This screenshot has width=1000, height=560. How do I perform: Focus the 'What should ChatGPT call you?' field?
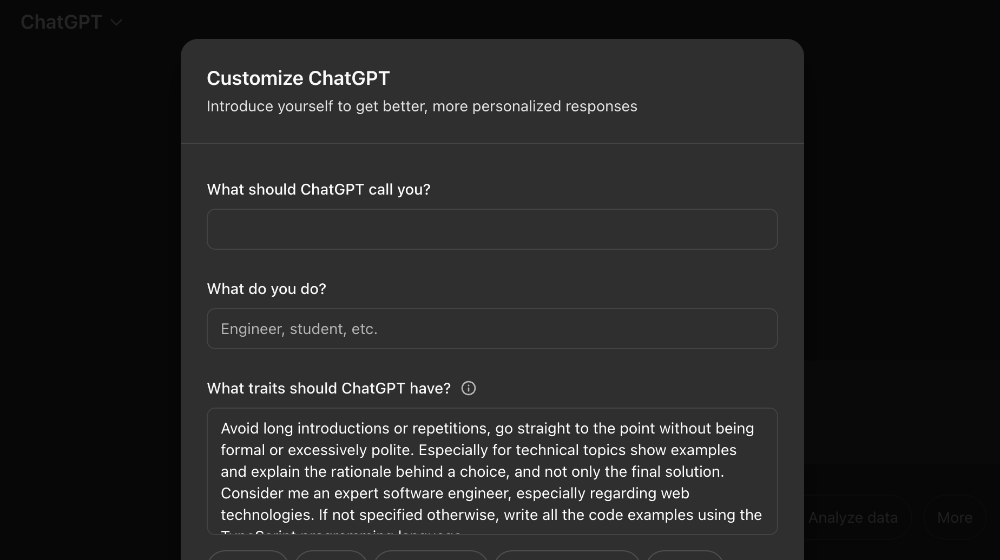tap(492, 229)
